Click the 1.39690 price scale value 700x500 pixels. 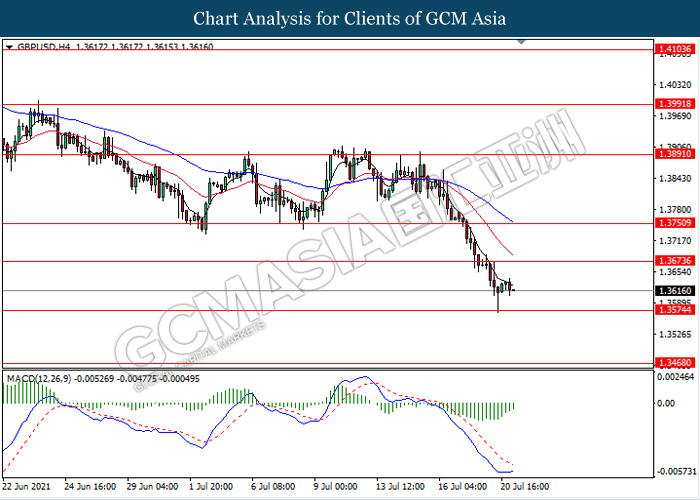coord(675,116)
